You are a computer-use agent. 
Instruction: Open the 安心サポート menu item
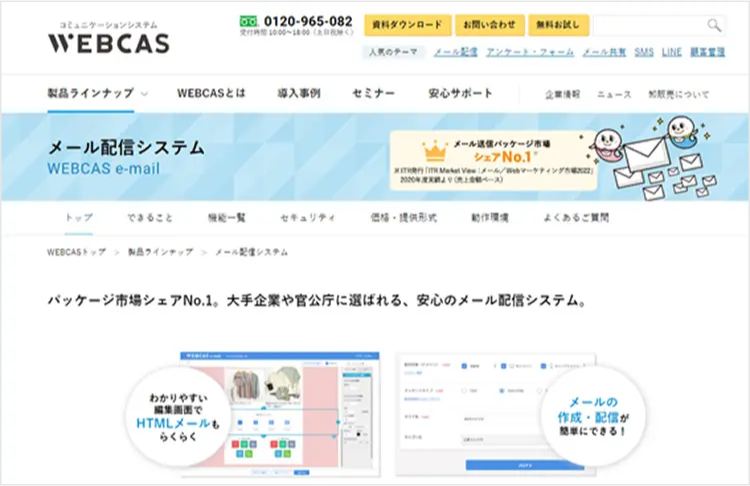pyautogui.click(x=460, y=93)
